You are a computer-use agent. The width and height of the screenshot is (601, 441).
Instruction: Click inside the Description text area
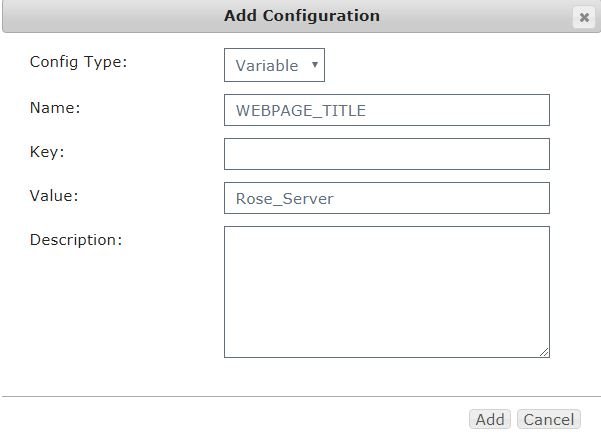[387, 292]
